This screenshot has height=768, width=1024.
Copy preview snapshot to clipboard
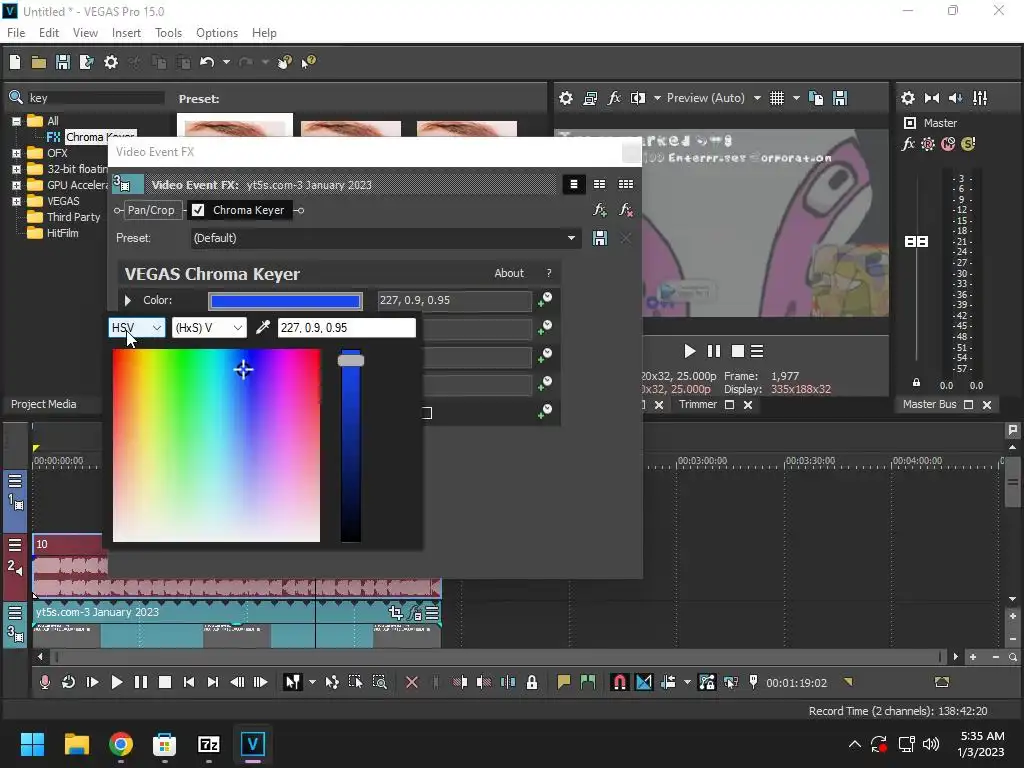coord(816,98)
